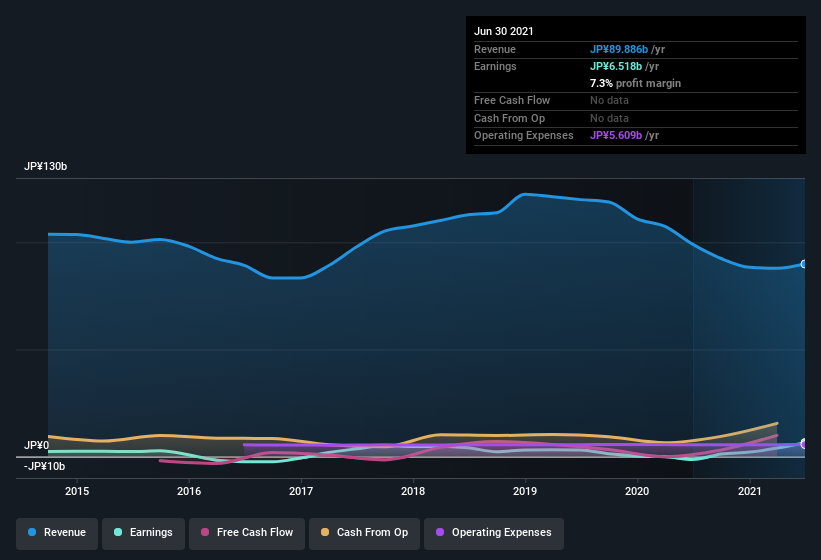Click the JP¥5.609b operating expenses value

616,136
